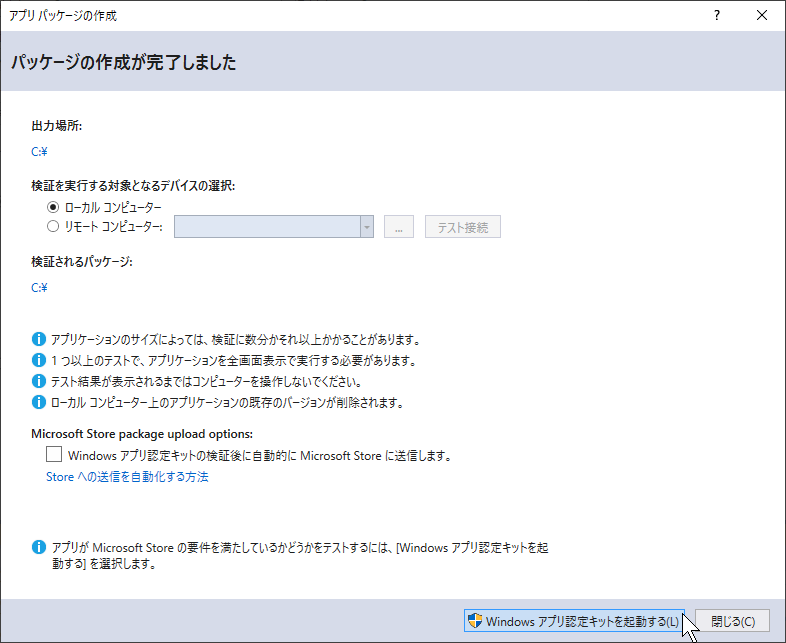The image size is (786, 643).
Task: Click the テスト接続 button
Action: click(x=463, y=227)
